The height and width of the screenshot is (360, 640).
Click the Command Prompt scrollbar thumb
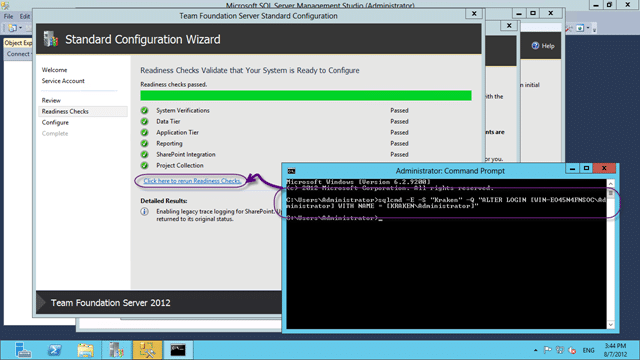point(611,193)
